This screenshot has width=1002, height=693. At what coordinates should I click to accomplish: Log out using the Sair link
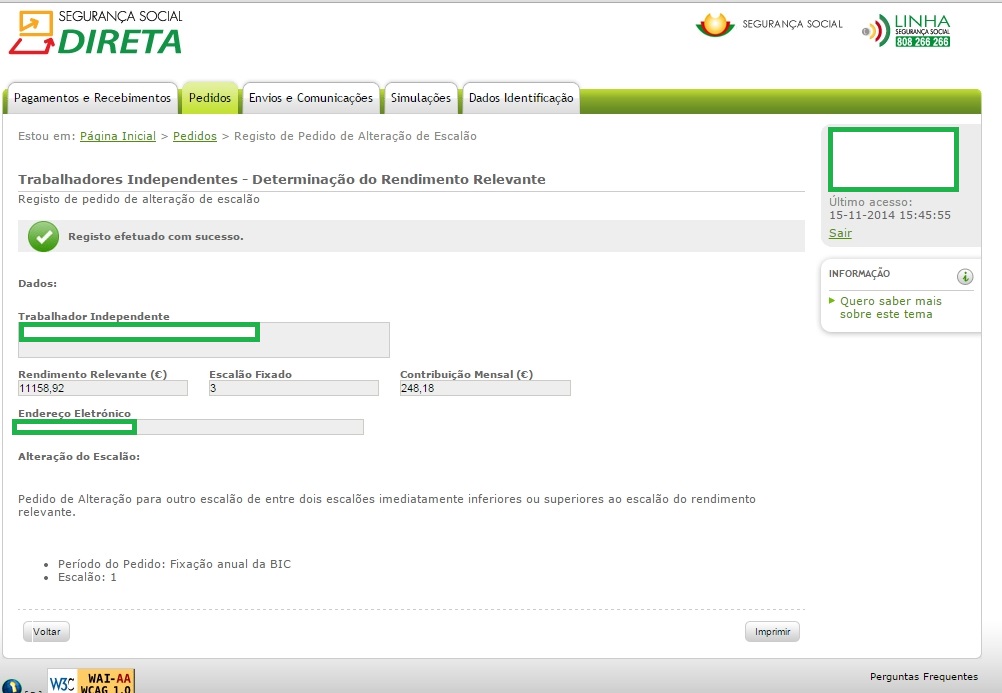point(840,233)
